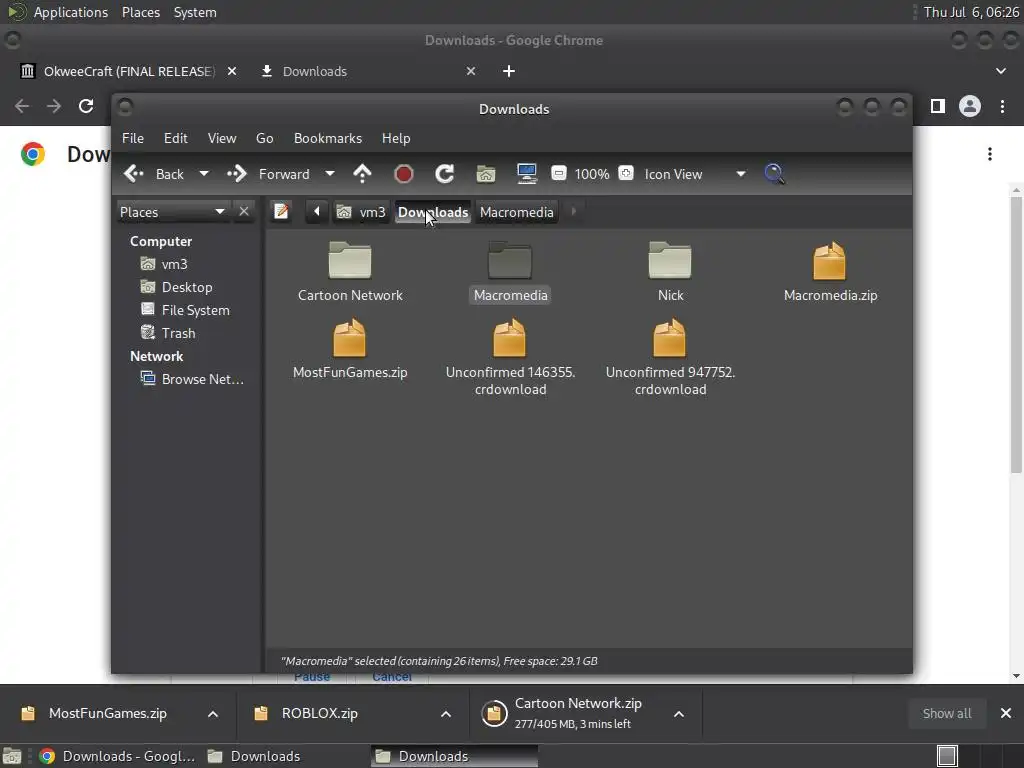Expand ROBLOX.zip download options chevron
The height and width of the screenshot is (768, 1024).
446,714
